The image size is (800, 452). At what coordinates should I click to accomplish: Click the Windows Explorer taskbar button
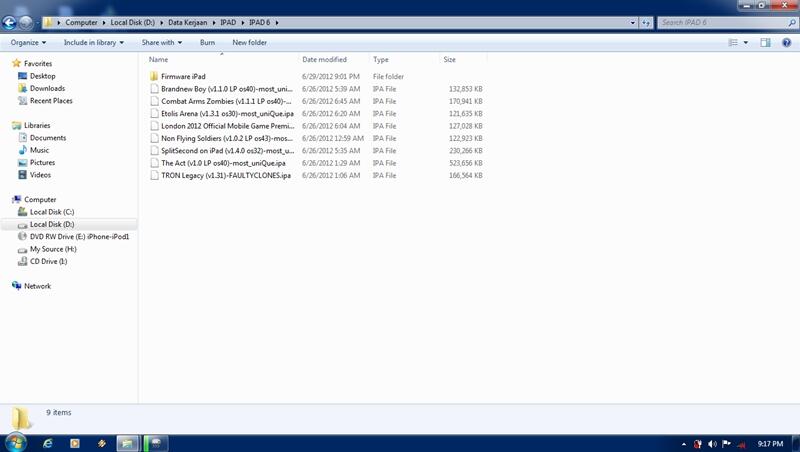point(128,443)
